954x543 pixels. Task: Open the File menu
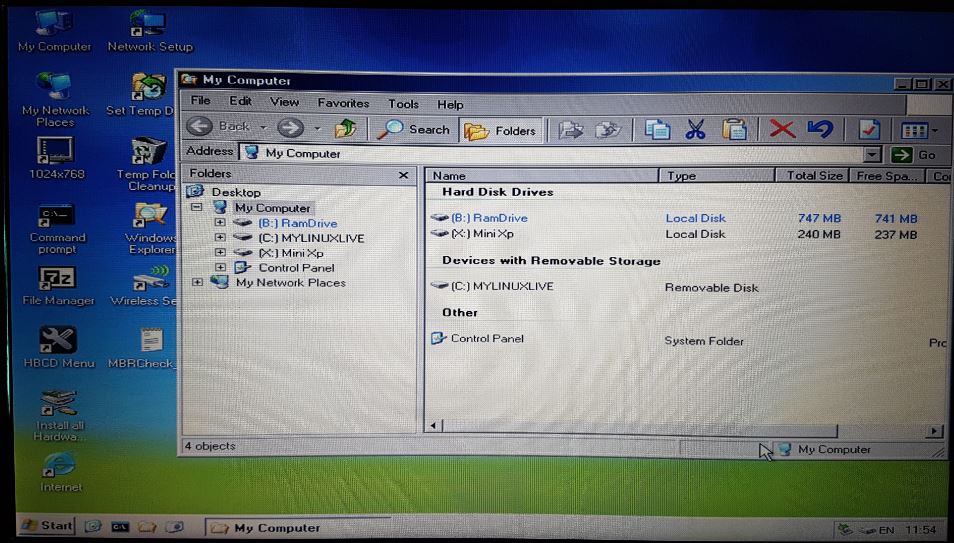tap(200, 100)
